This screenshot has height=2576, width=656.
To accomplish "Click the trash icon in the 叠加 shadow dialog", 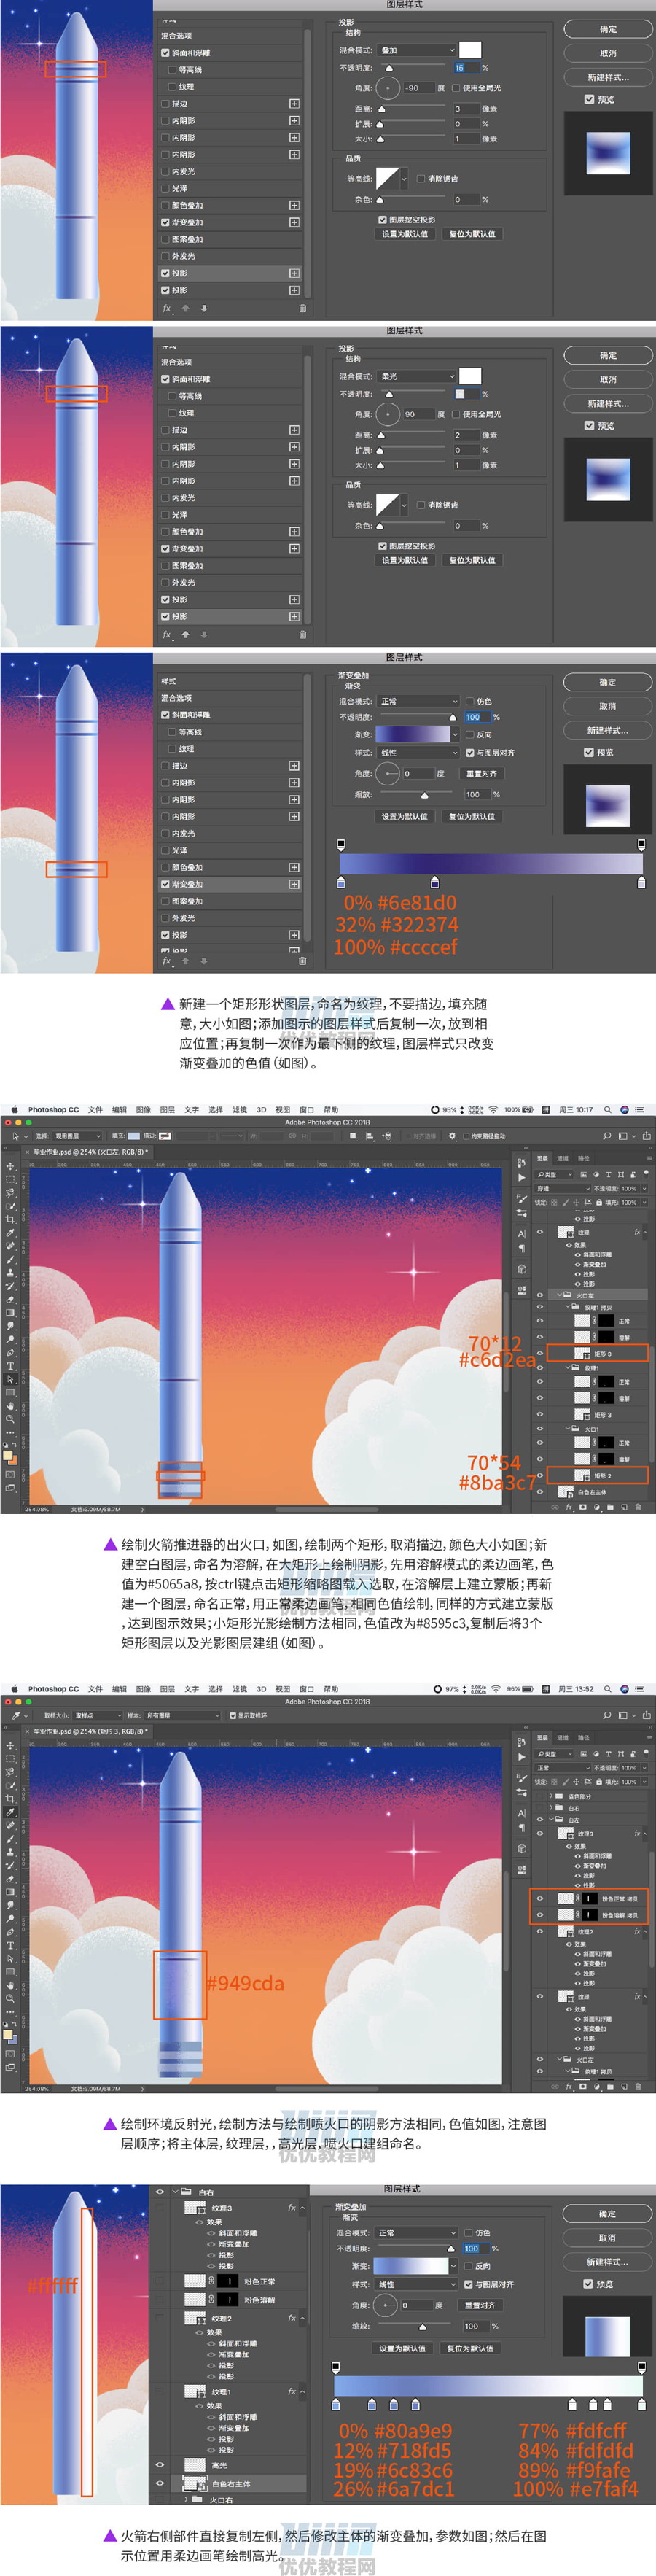I will click(x=303, y=308).
